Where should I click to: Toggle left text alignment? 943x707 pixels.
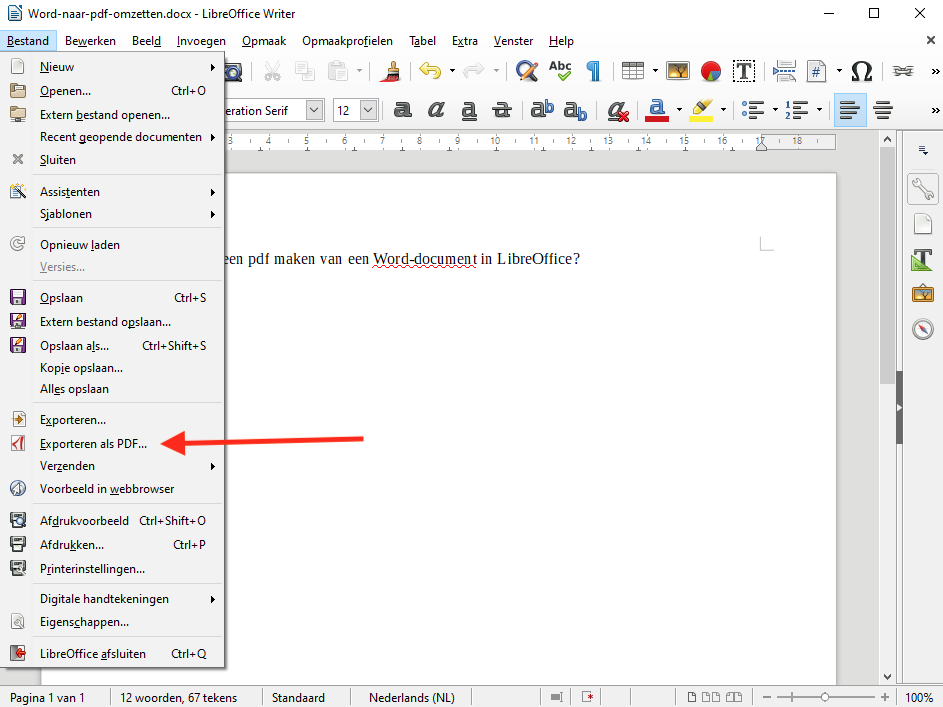tap(850, 110)
